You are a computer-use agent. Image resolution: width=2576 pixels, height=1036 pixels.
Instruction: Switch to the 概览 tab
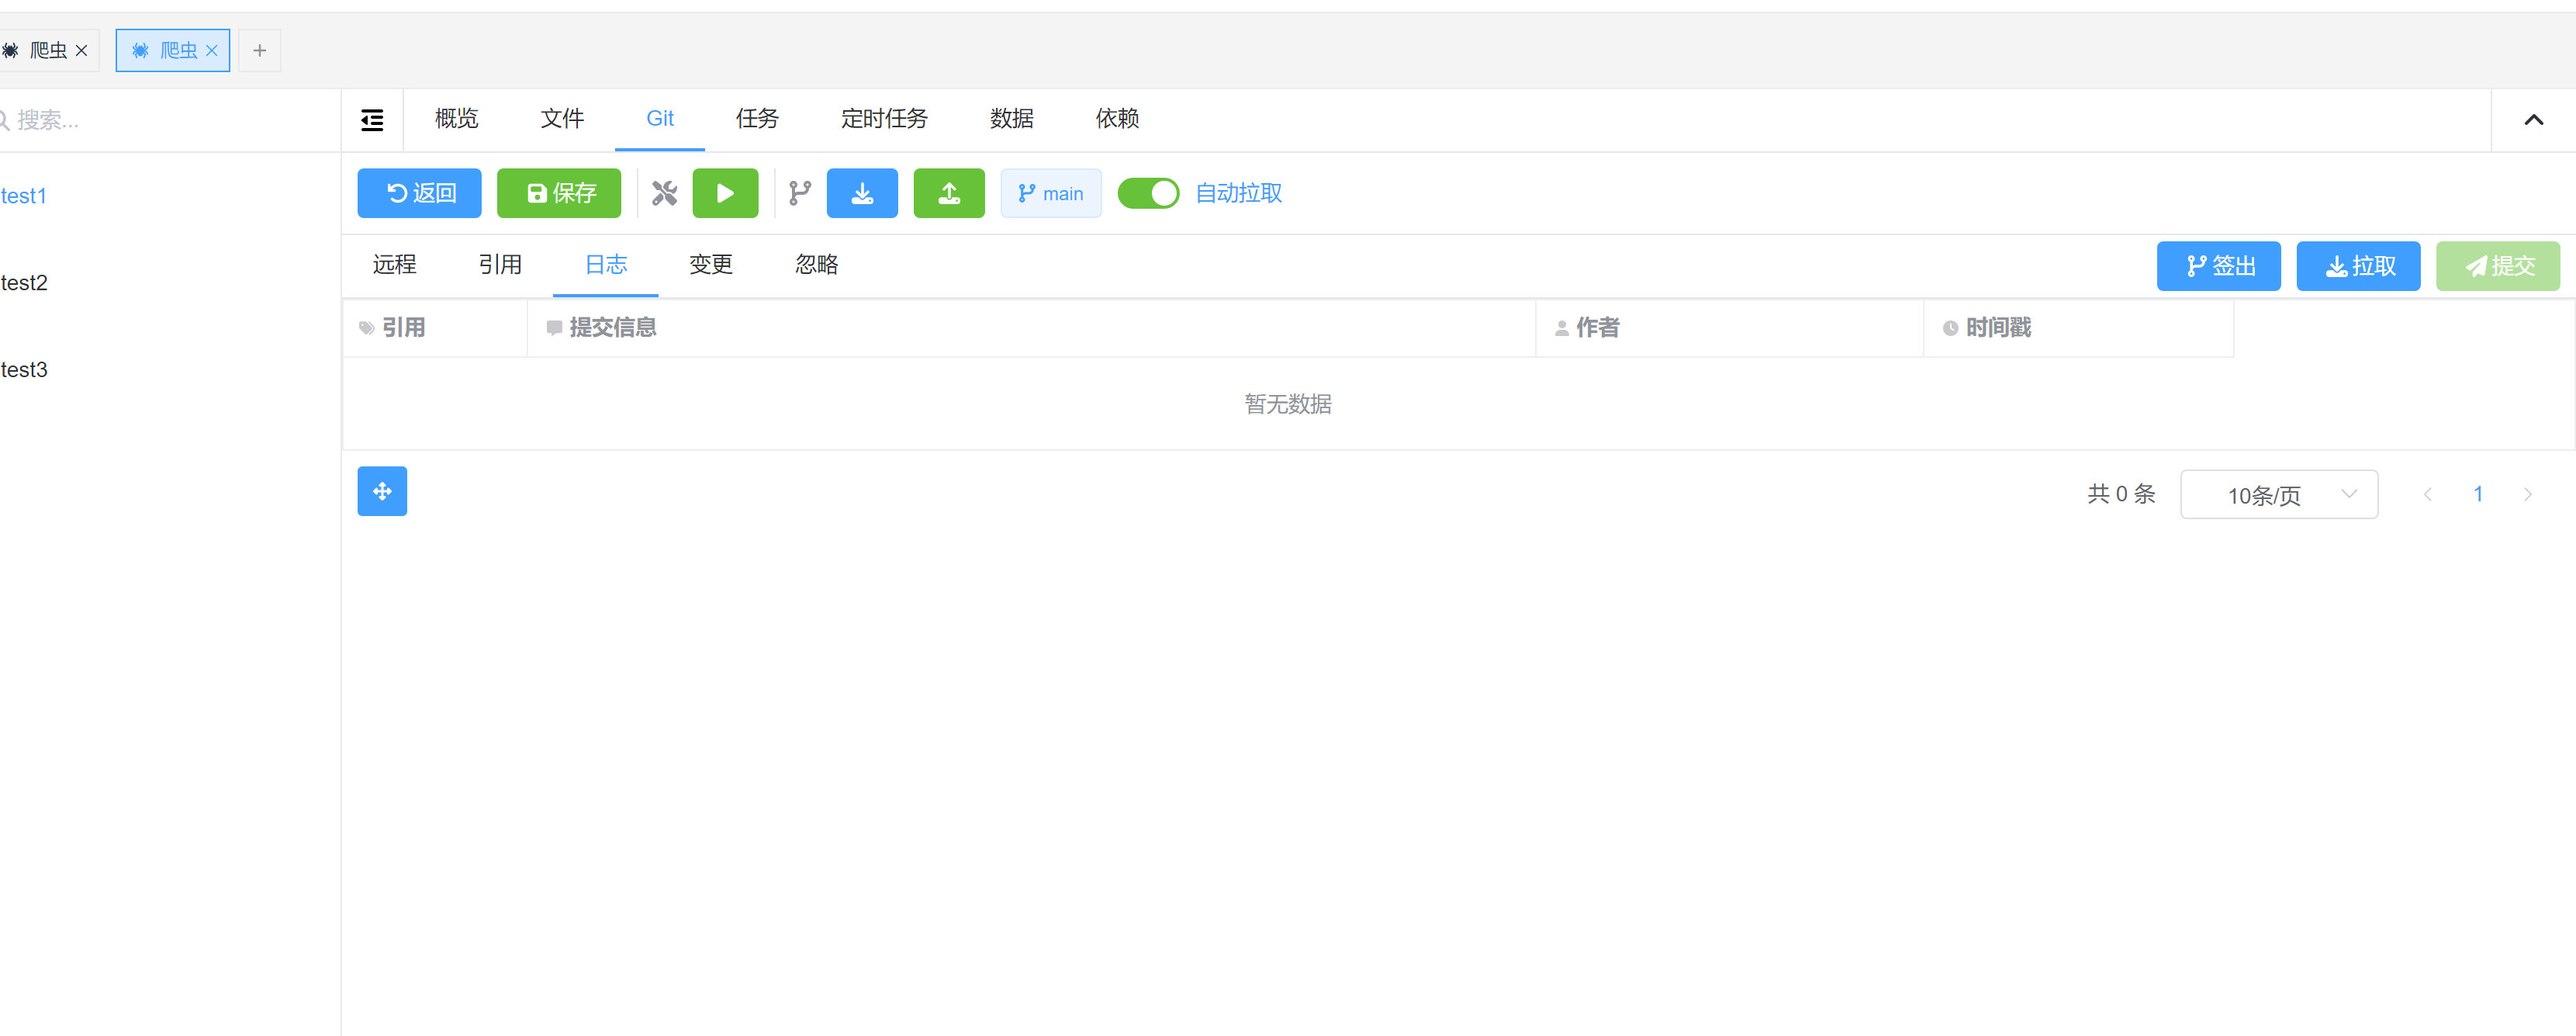pyautogui.click(x=456, y=119)
